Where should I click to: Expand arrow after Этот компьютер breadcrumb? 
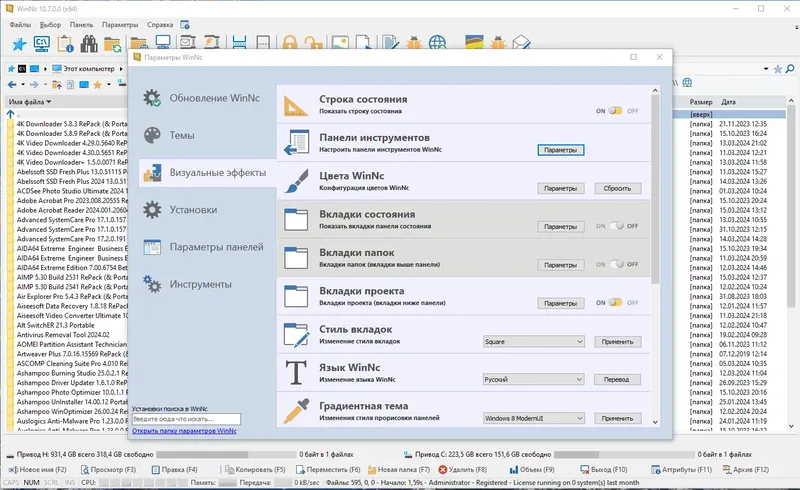point(121,68)
